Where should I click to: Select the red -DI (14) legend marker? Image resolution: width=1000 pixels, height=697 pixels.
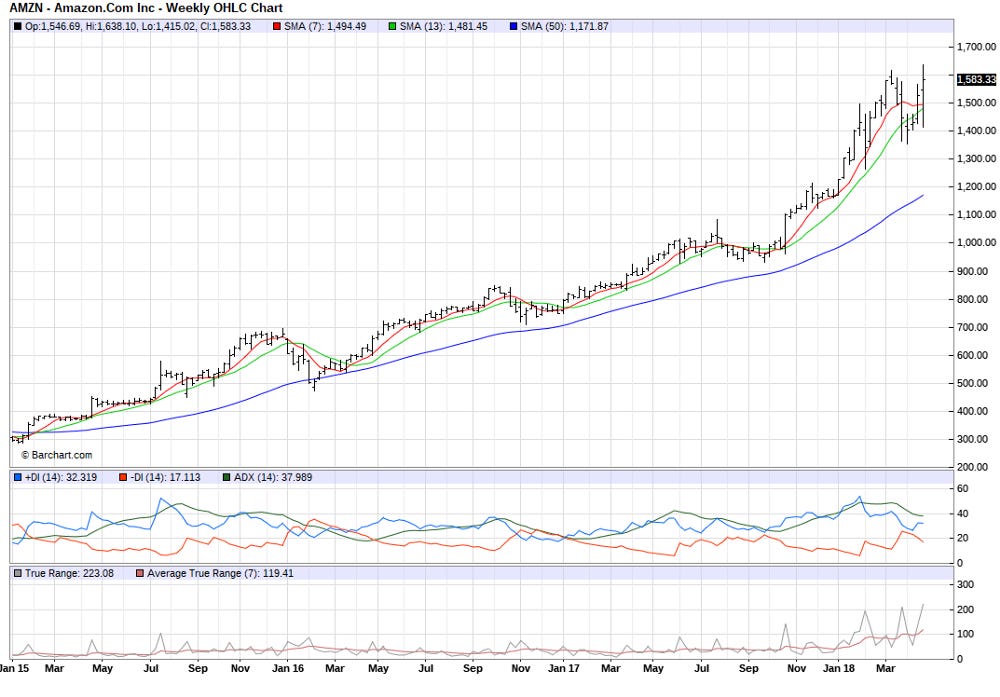click(122, 477)
